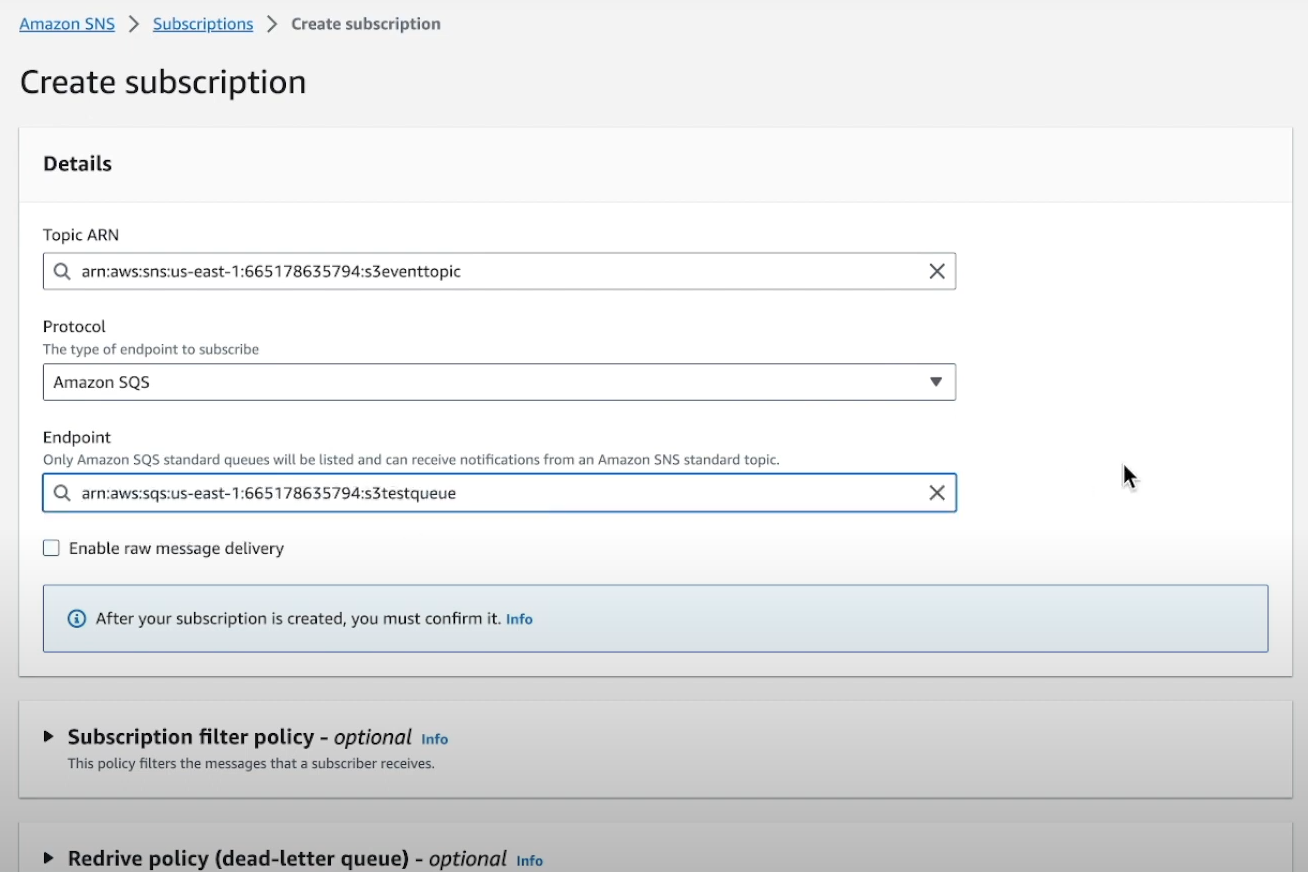
Task: Click the info circle icon in notice
Action: pyautogui.click(x=76, y=619)
